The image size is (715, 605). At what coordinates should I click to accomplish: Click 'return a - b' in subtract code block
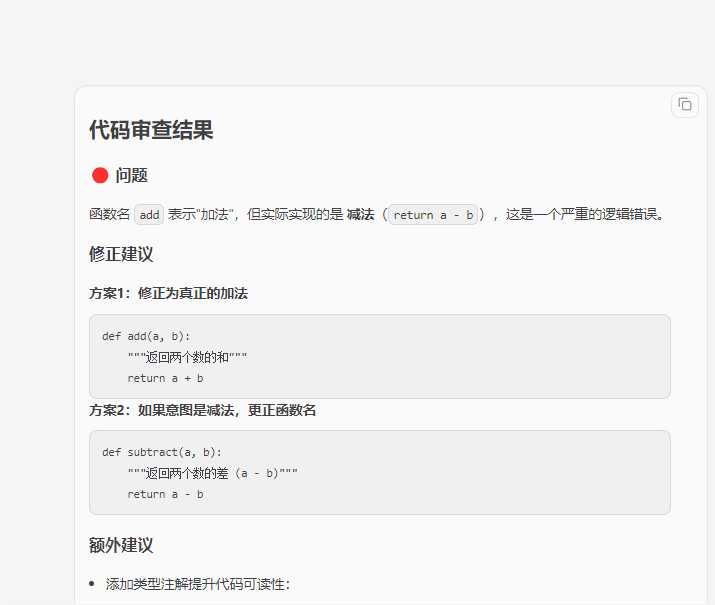coord(165,494)
